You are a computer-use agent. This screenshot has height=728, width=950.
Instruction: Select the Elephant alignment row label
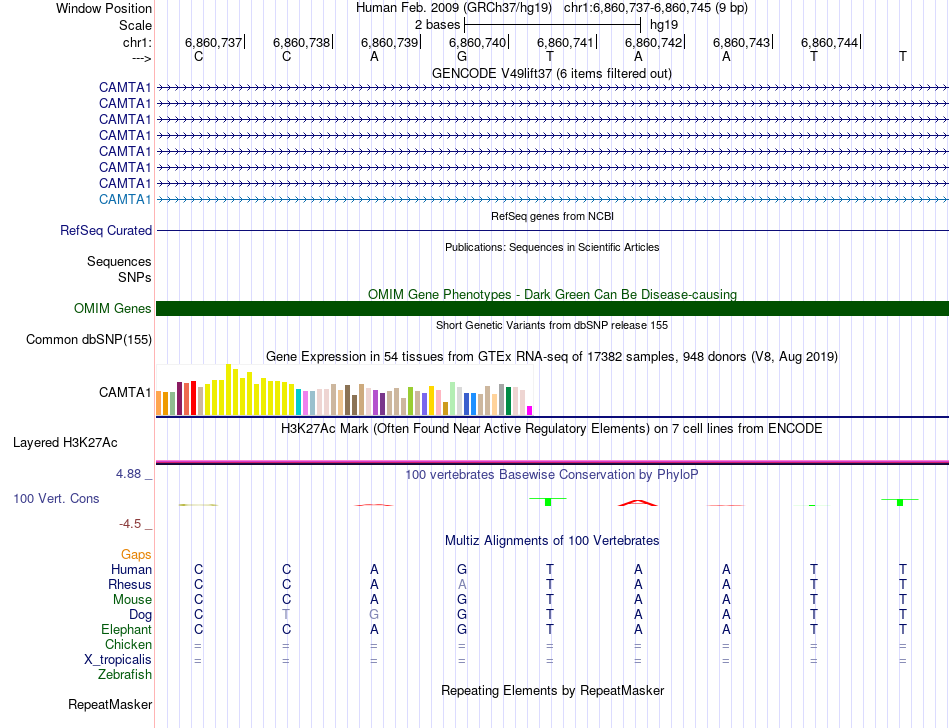126,630
